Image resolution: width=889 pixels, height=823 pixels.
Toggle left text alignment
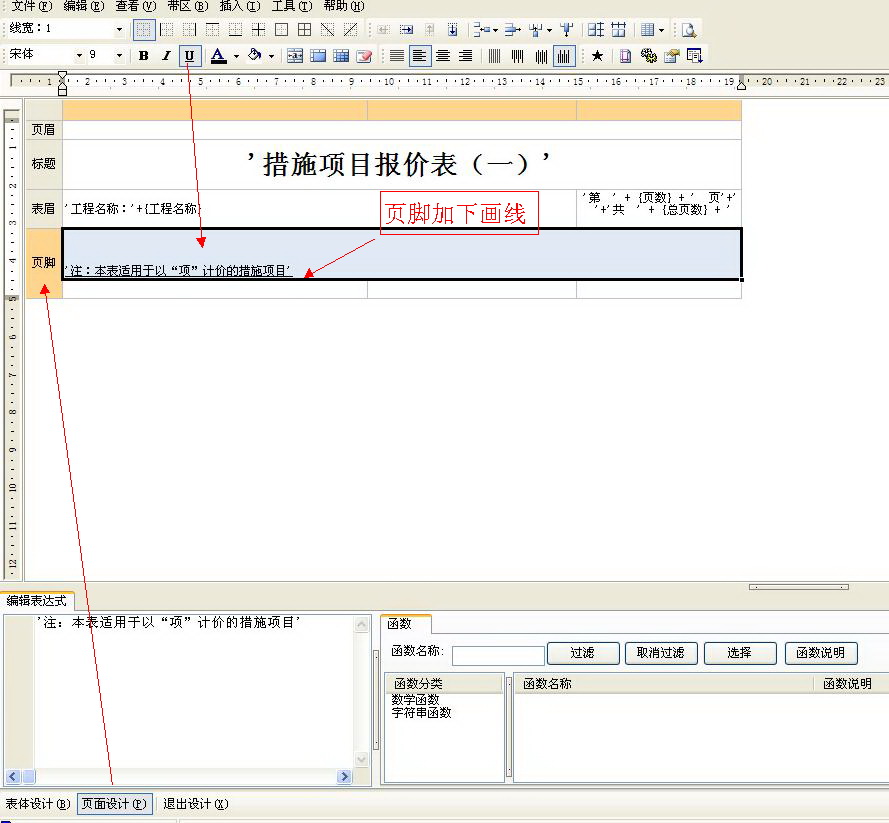click(x=420, y=56)
